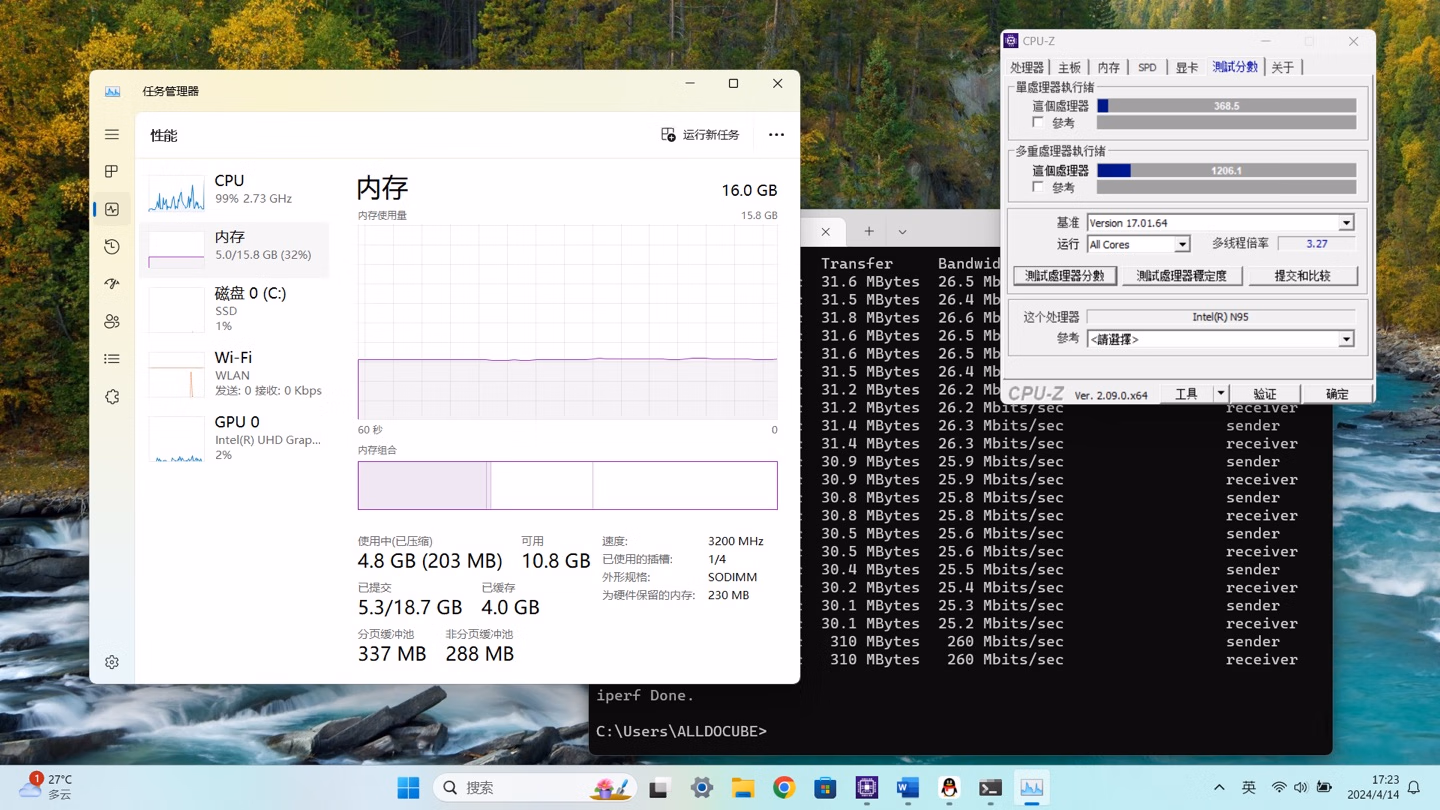Open Microsoft Word from taskbar
1440x810 pixels.
pyautogui.click(x=907, y=788)
